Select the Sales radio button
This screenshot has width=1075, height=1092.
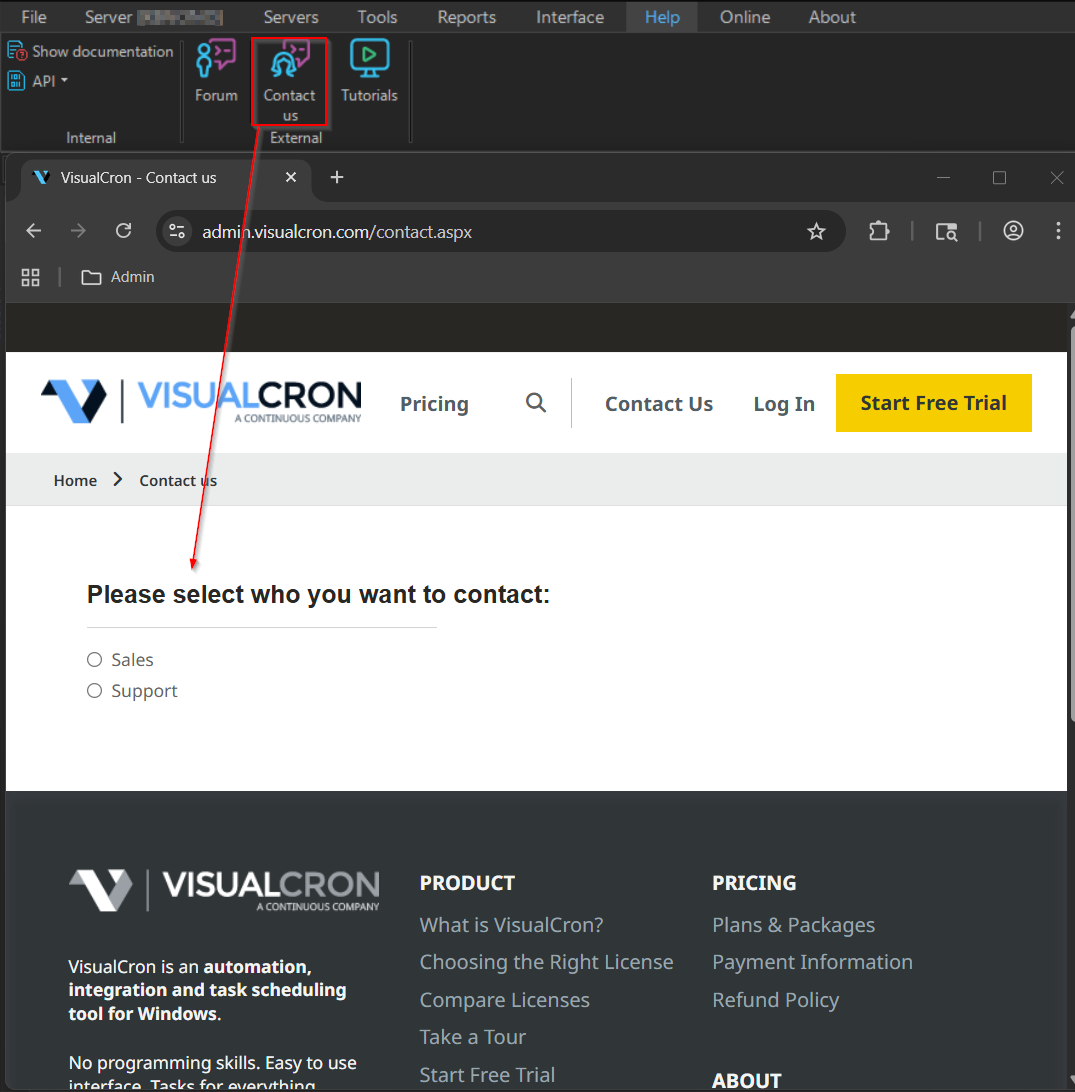(x=95, y=660)
